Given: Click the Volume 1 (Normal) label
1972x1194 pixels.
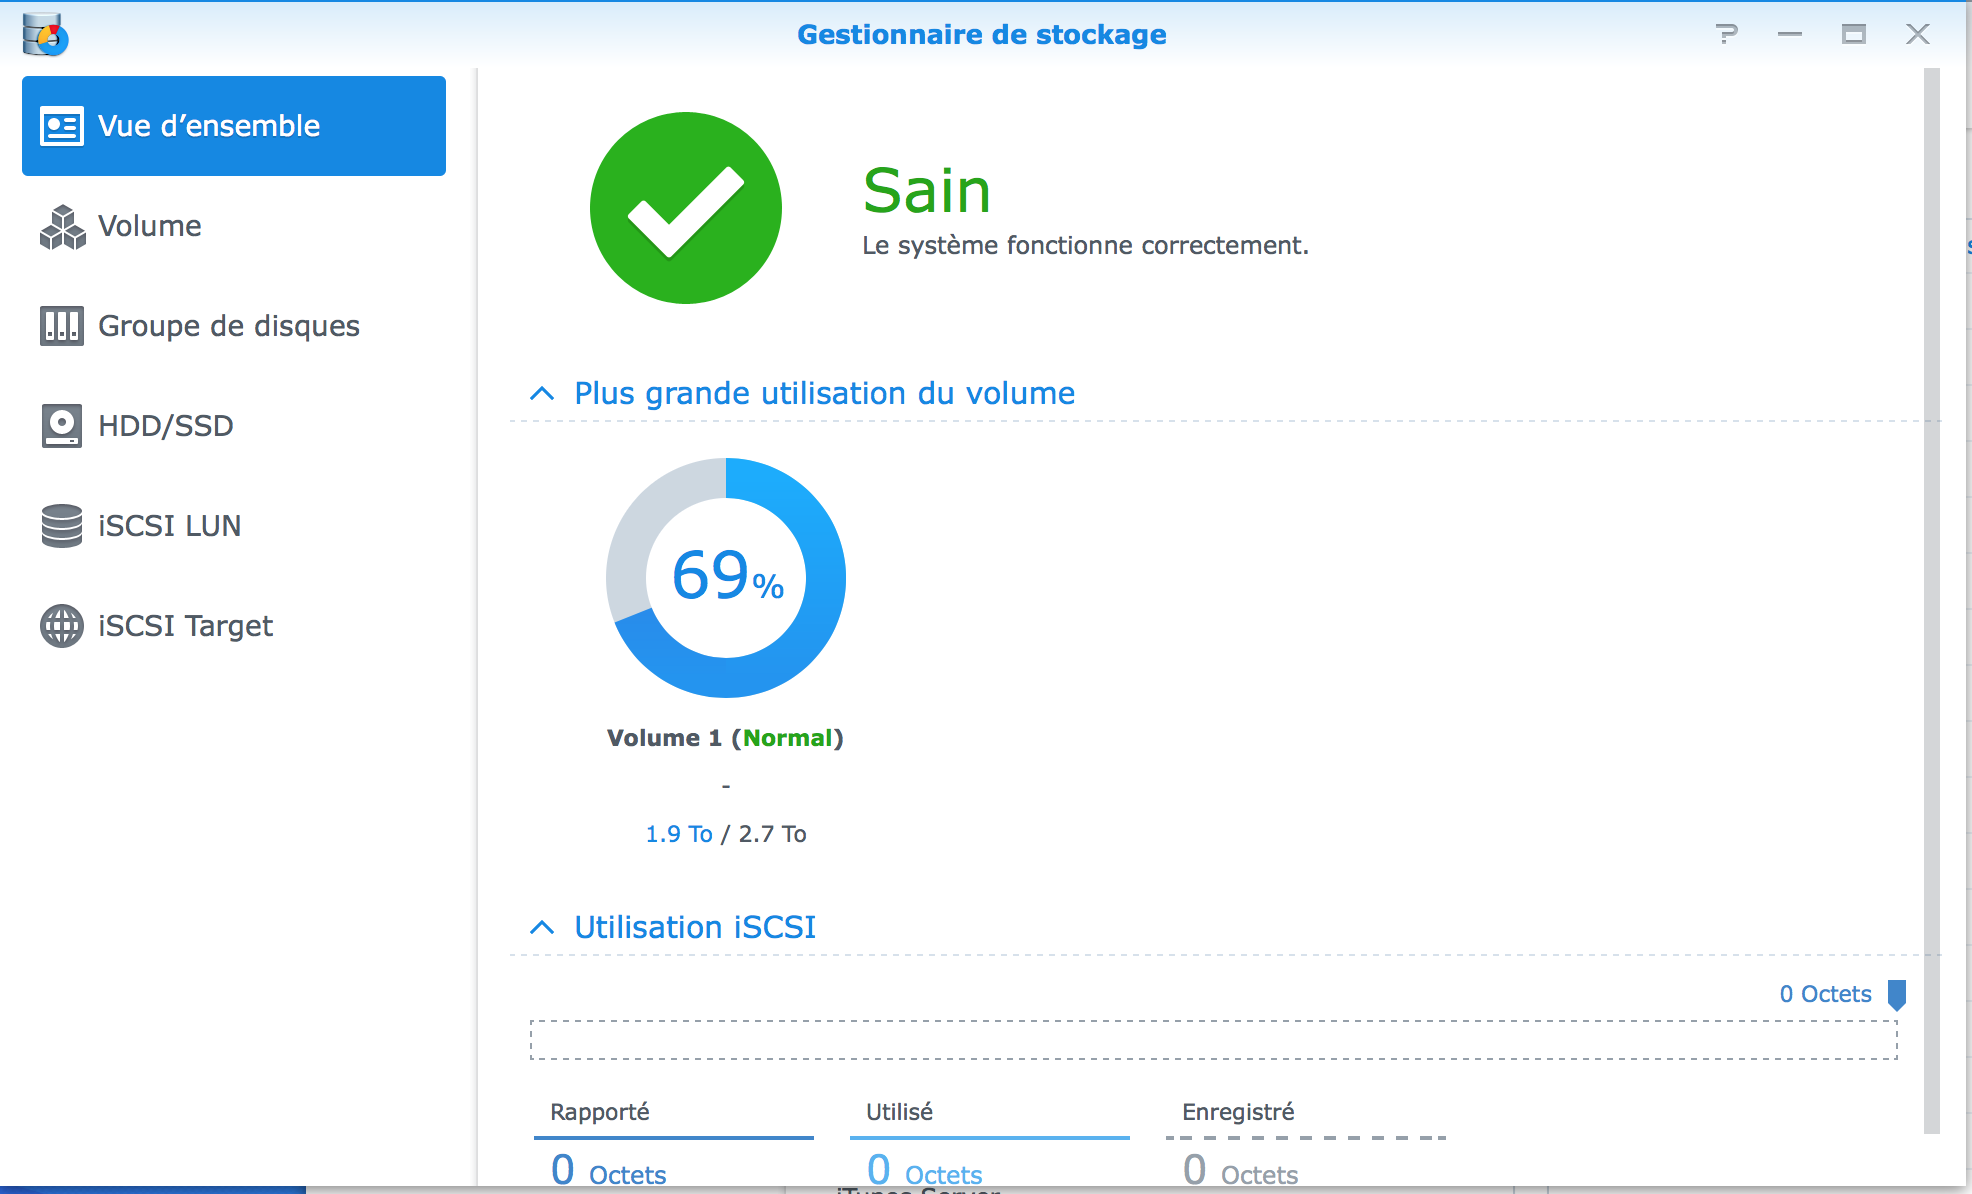Looking at the screenshot, I should click(x=725, y=738).
